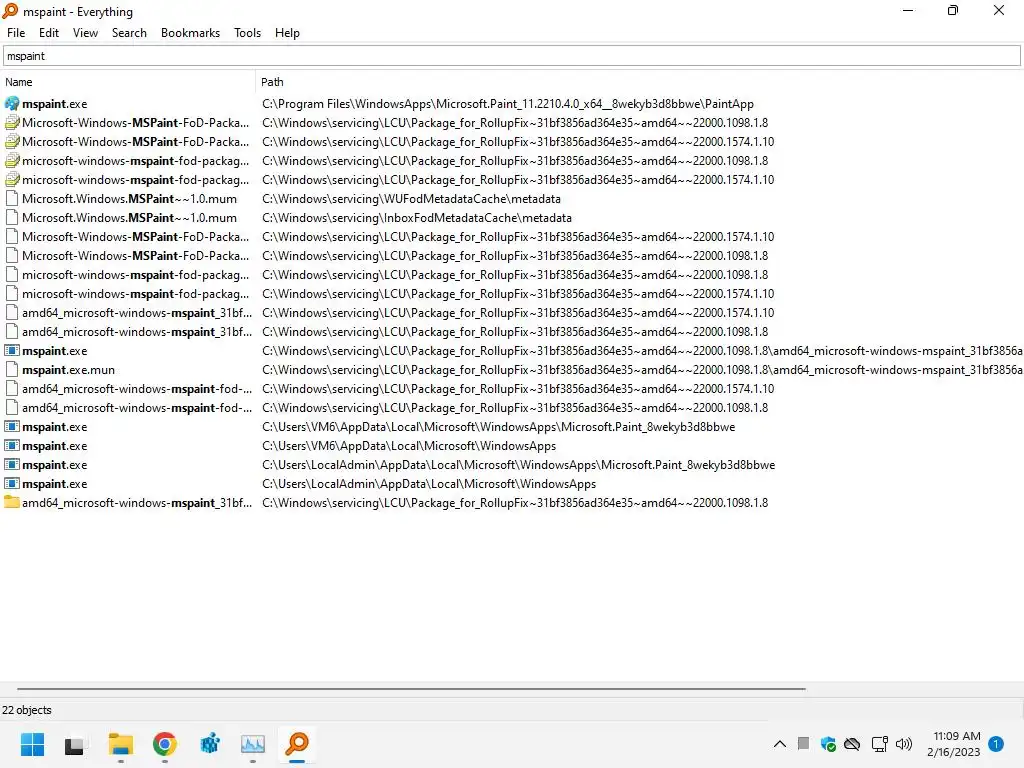Image resolution: width=1024 pixels, height=768 pixels.
Task: Click the yellow folder icon of amd64_microsoft-windows-mspaint_31bf
Action: pyautogui.click(x=12, y=502)
